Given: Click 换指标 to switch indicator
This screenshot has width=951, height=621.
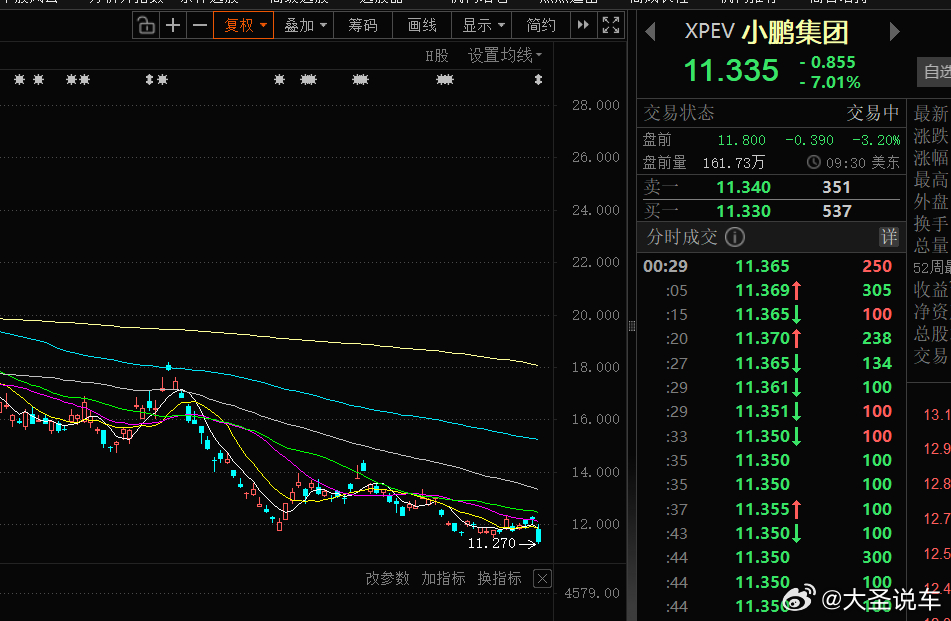Looking at the screenshot, I should pyautogui.click(x=499, y=579).
